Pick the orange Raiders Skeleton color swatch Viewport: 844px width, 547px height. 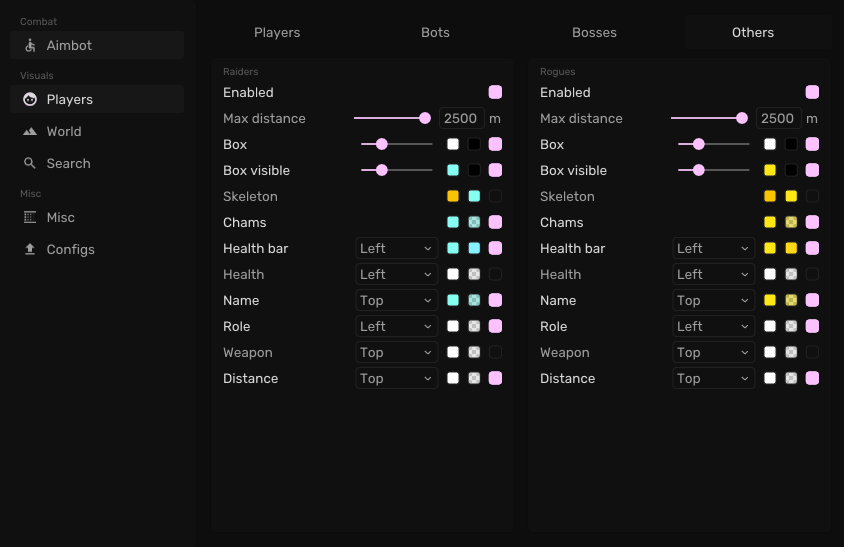453,196
